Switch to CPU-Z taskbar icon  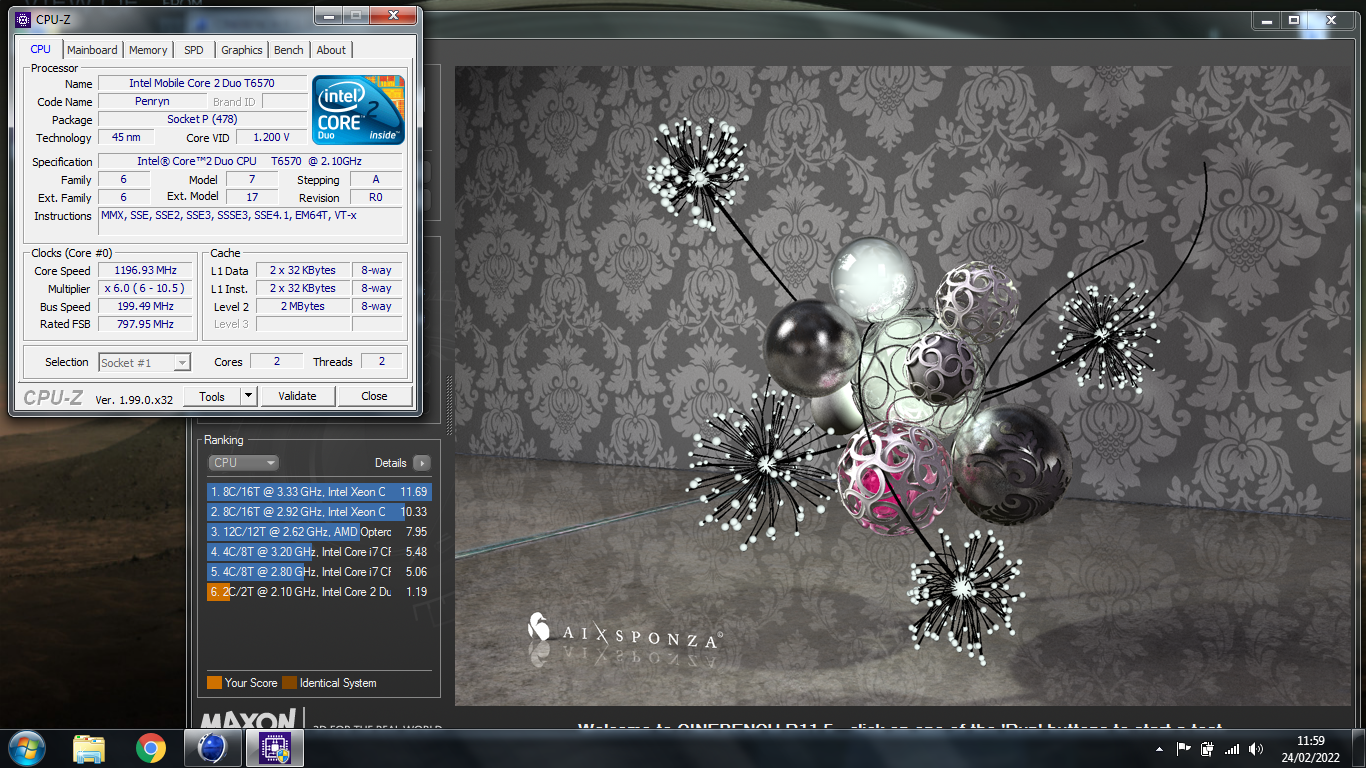[273, 748]
